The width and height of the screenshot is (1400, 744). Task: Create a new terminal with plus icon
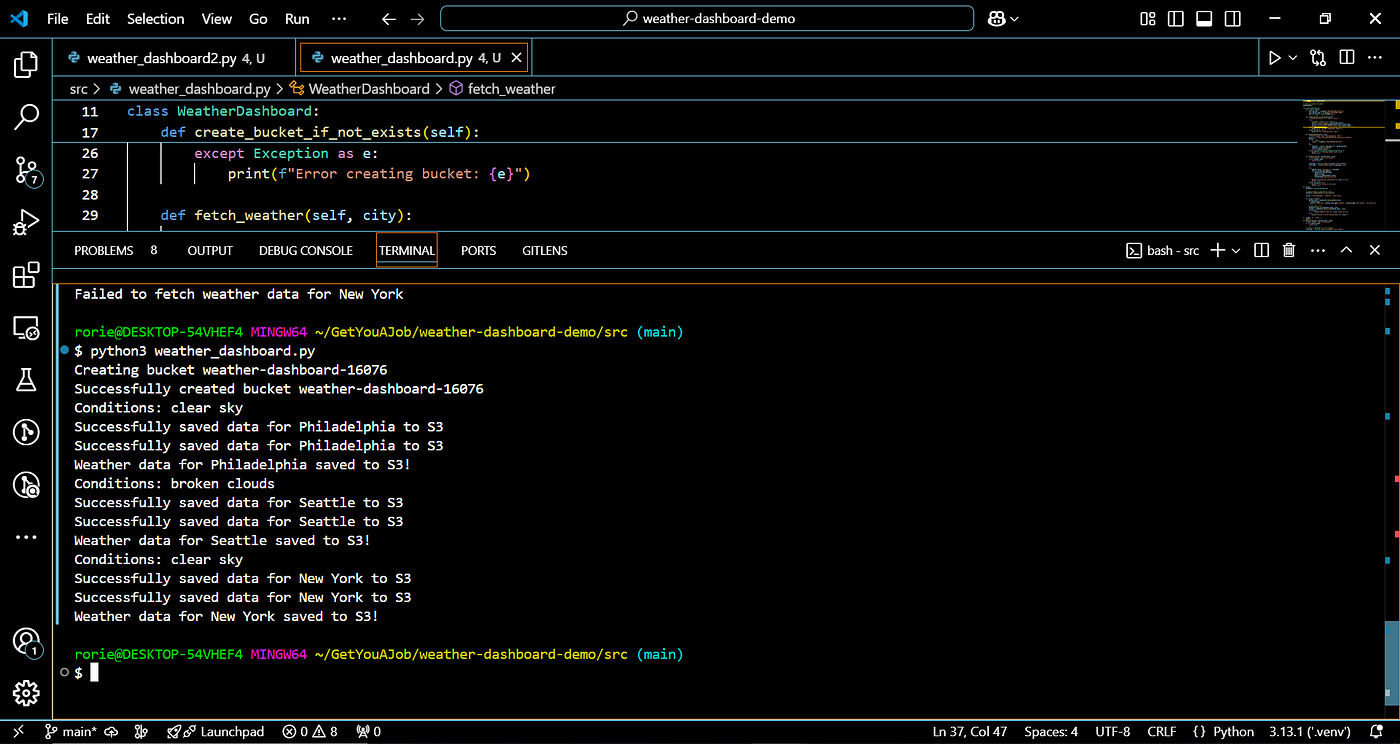click(1217, 250)
